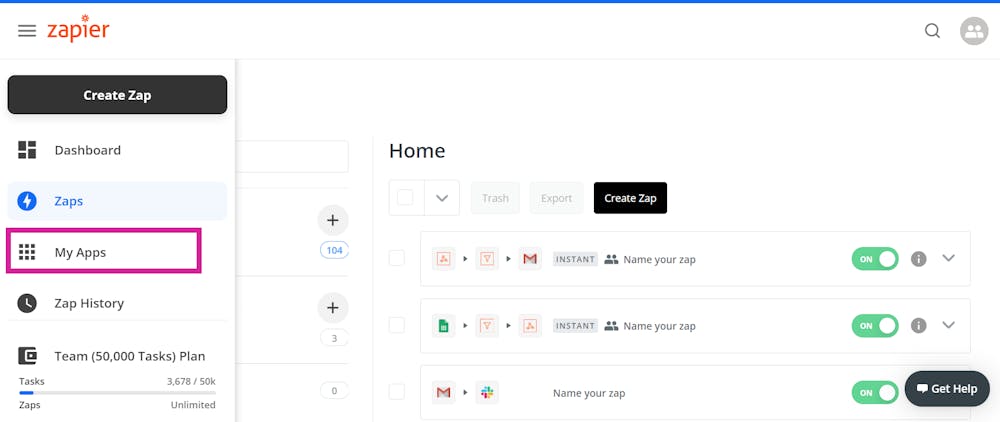Click the Slack icon in third zap row
Image resolution: width=1000 pixels, height=422 pixels.
coord(487,393)
